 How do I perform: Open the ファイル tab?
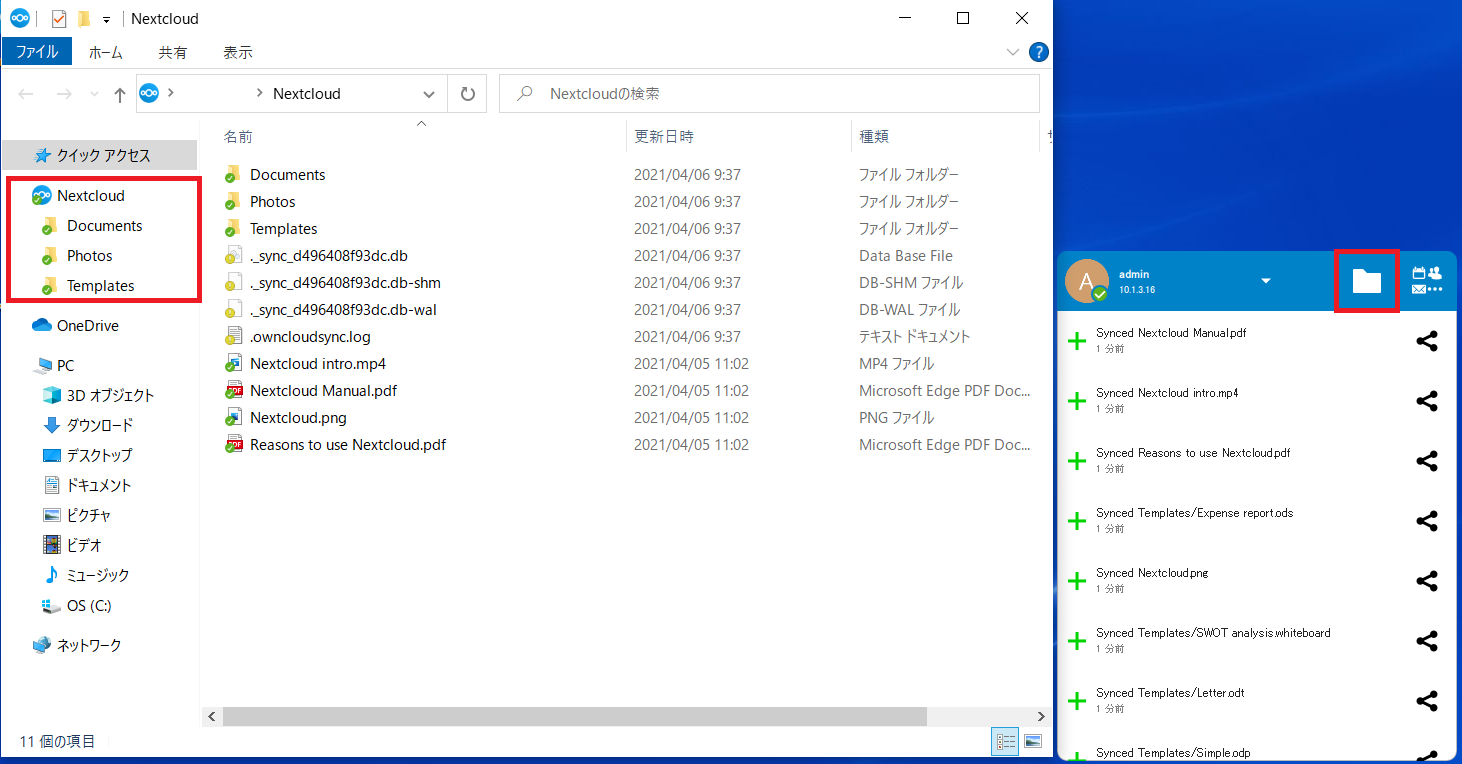[36, 52]
